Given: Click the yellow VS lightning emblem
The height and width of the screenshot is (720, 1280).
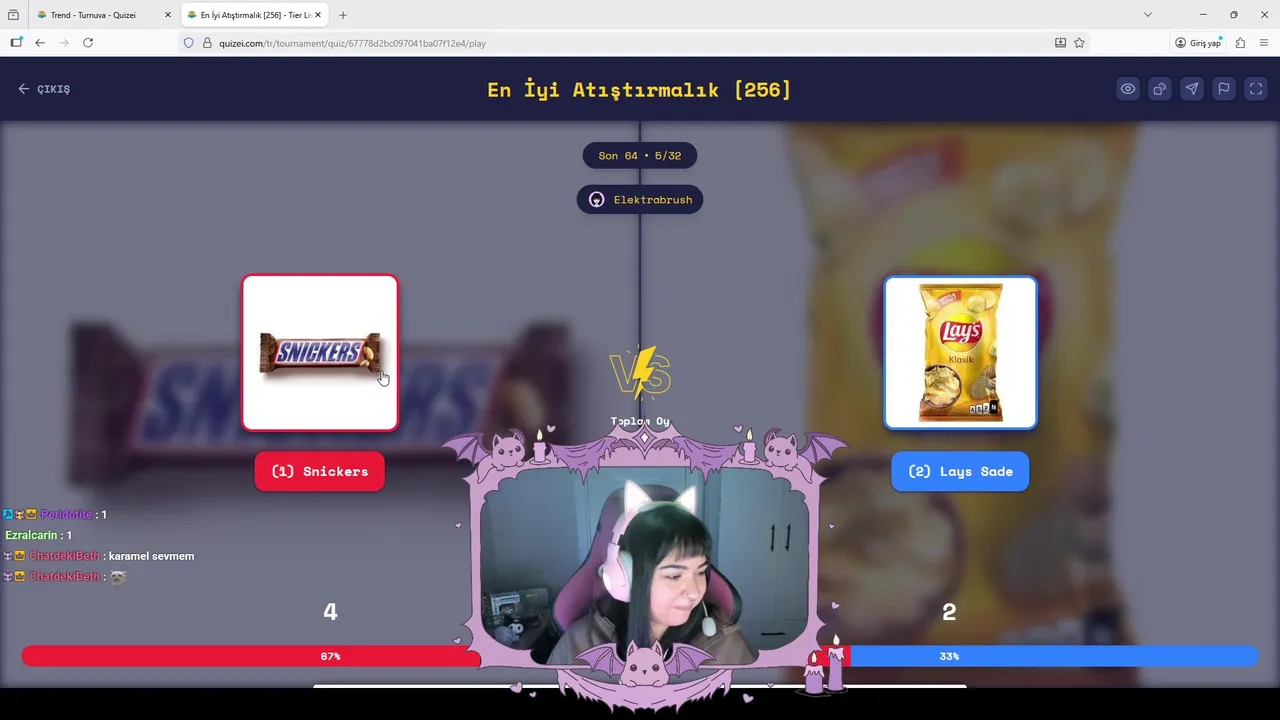Looking at the screenshot, I should click(640, 374).
